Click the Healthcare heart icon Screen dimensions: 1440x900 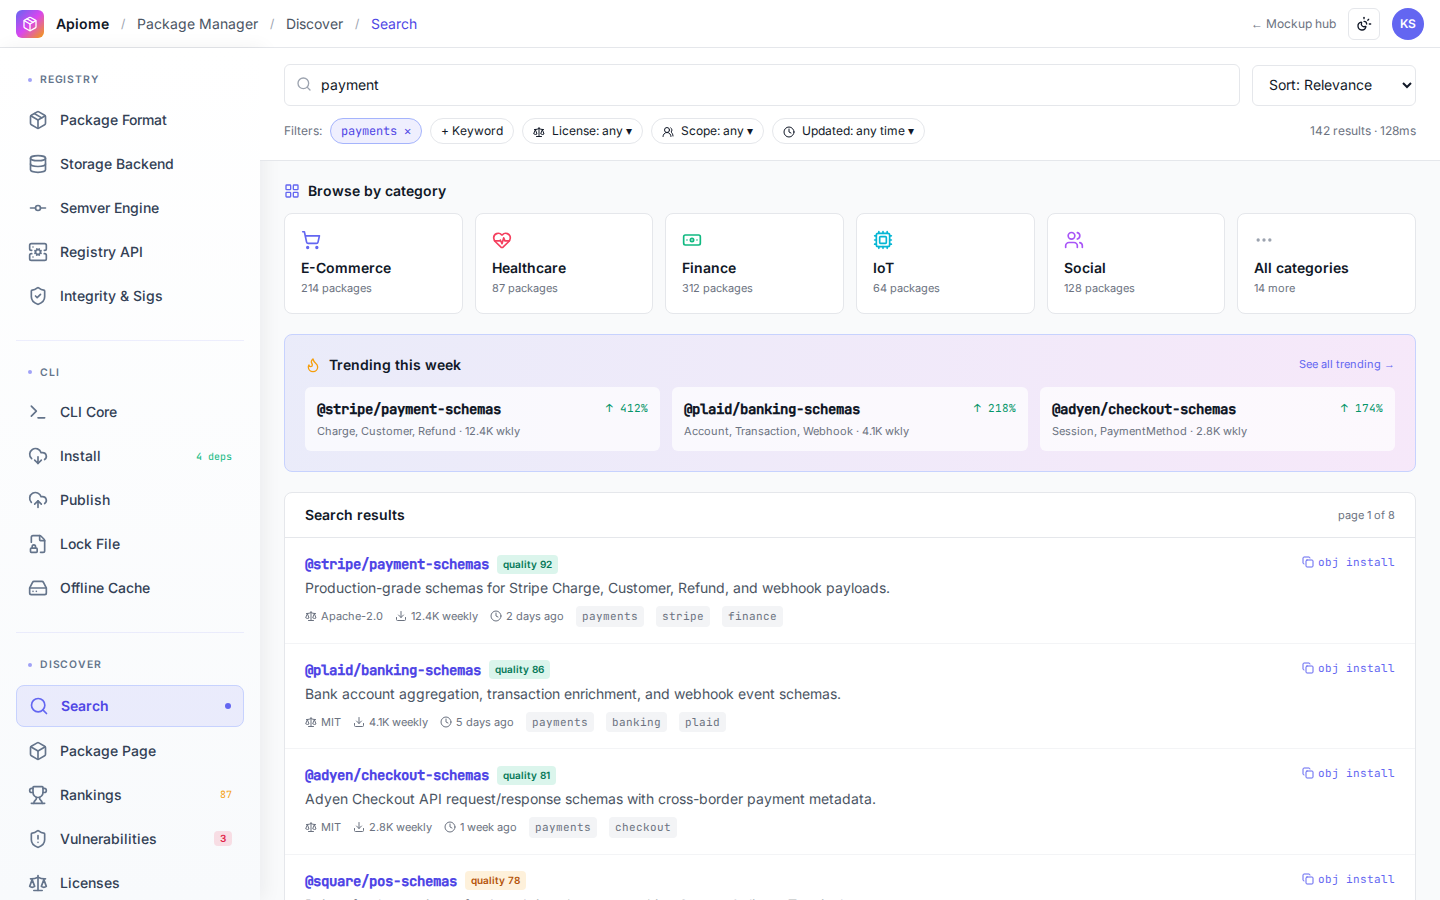coord(502,240)
